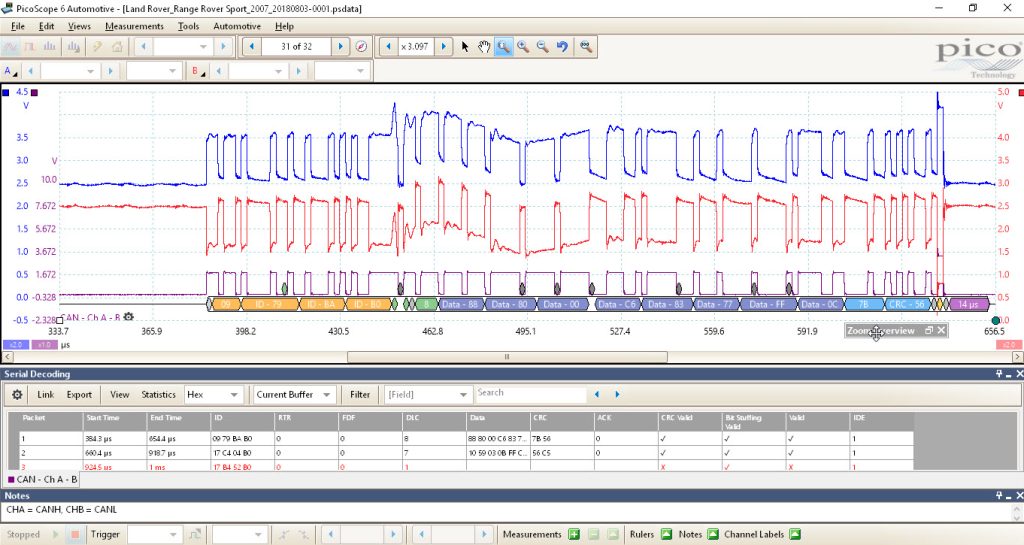The width and height of the screenshot is (1024, 545).
Task: Select the arrow pointer tool
Action: 464,46
